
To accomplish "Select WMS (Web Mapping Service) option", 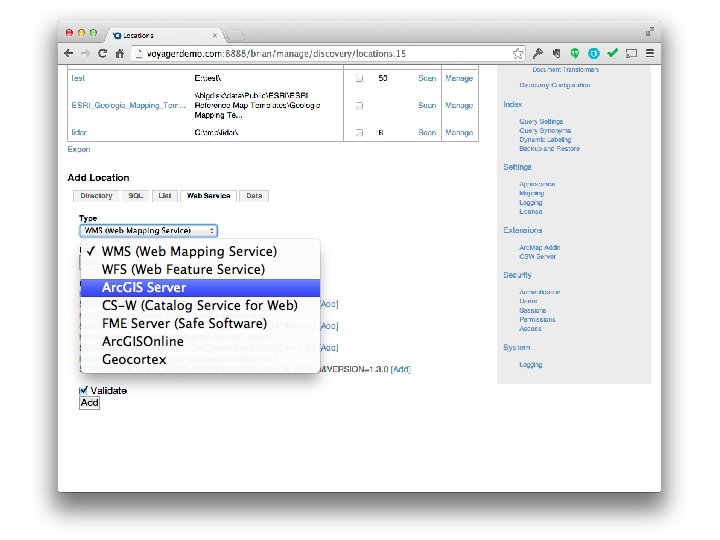I will tap(200, 251).
